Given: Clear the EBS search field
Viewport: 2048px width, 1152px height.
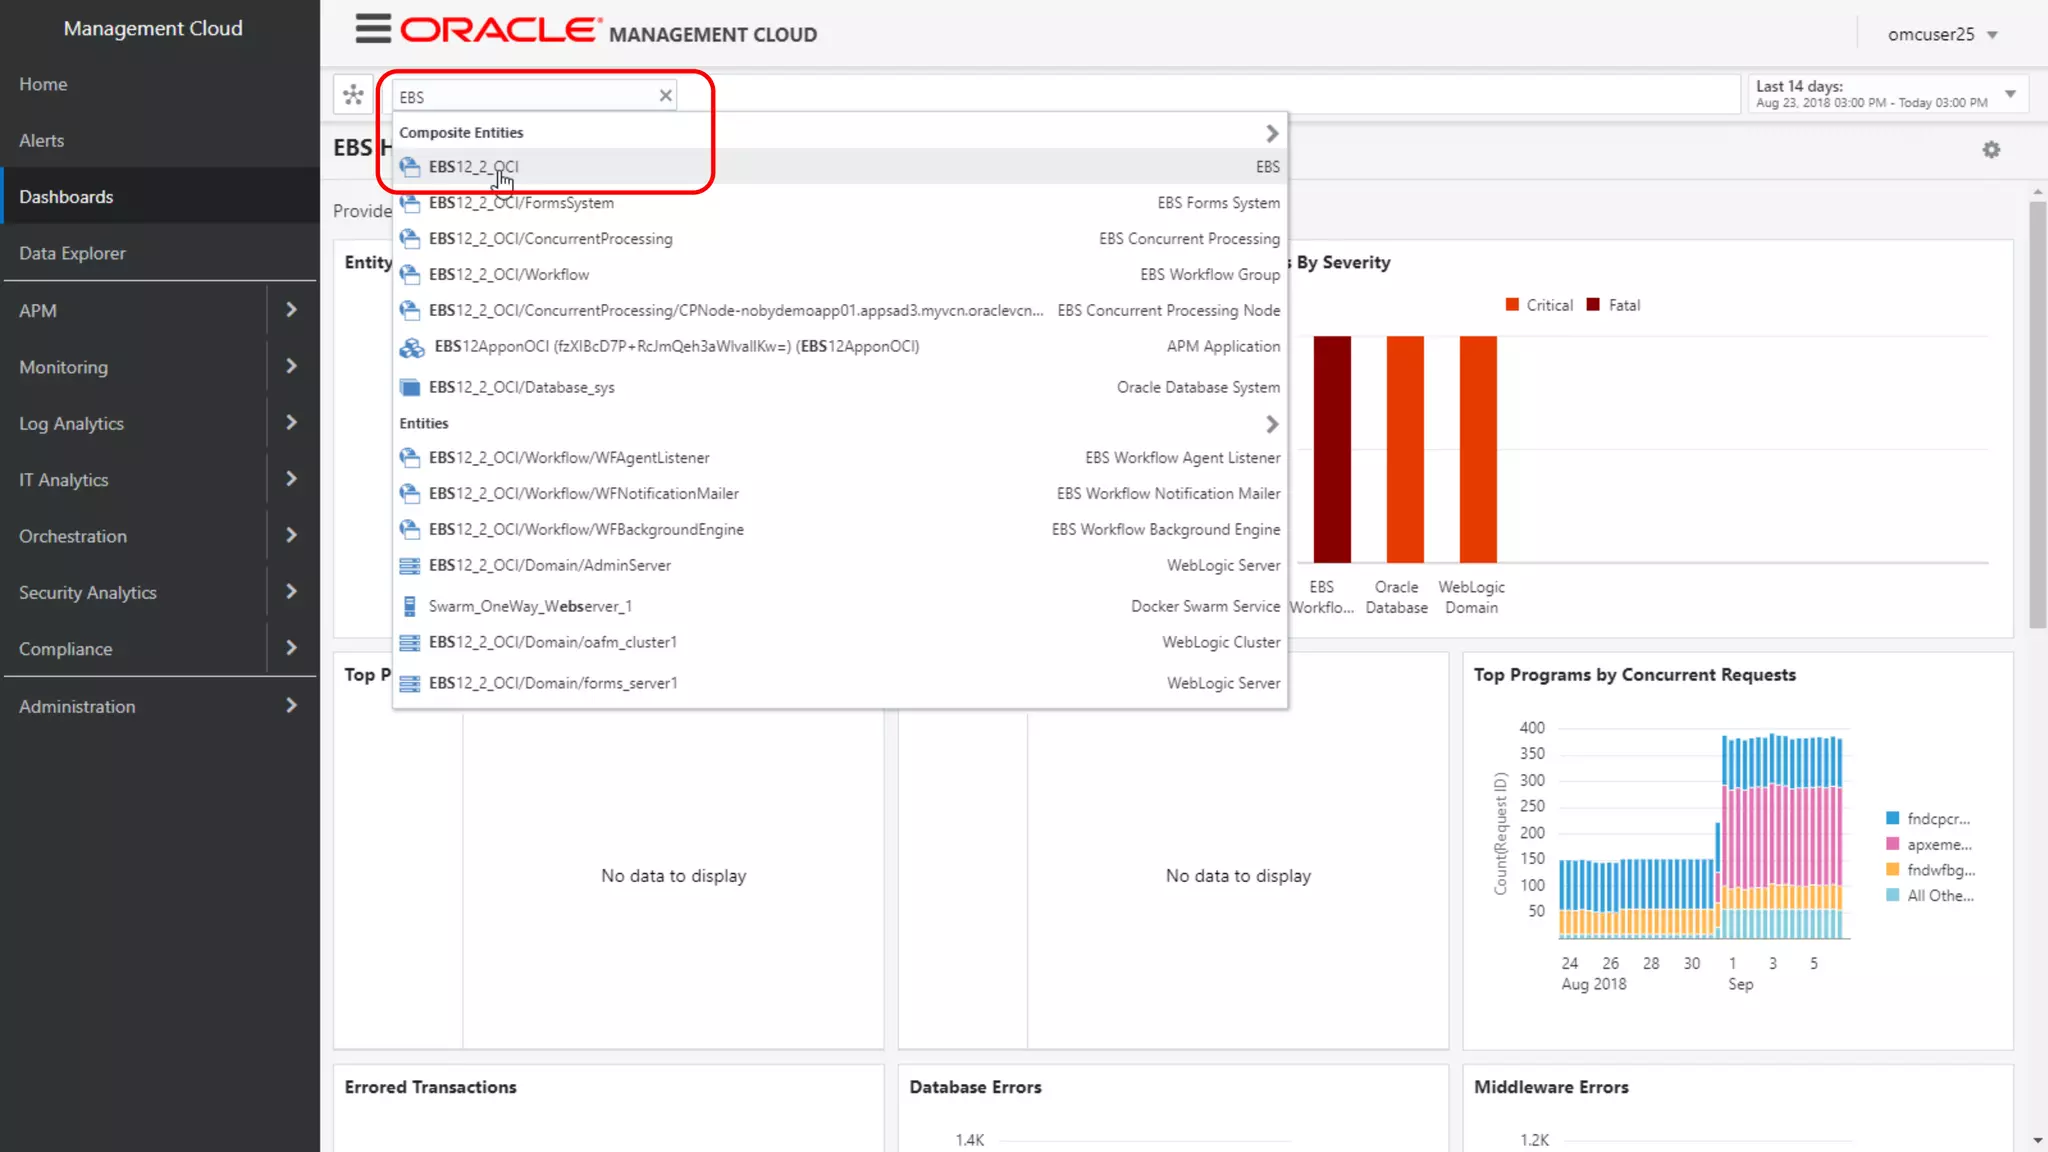Looking at the screenshot, I should 665,95.
